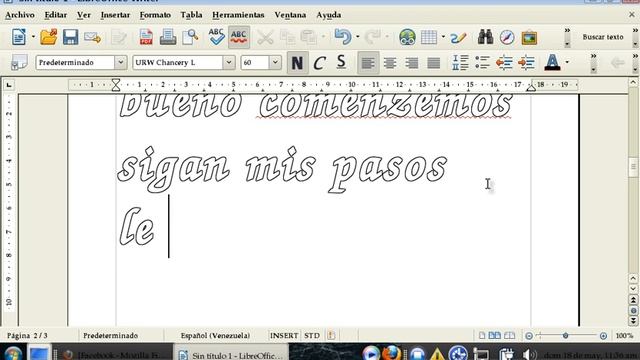The height and width of the screenshot is (360, 640).
Task: Open the Ayuda menu
Action: pyautogui.click(x=329, y=15)
